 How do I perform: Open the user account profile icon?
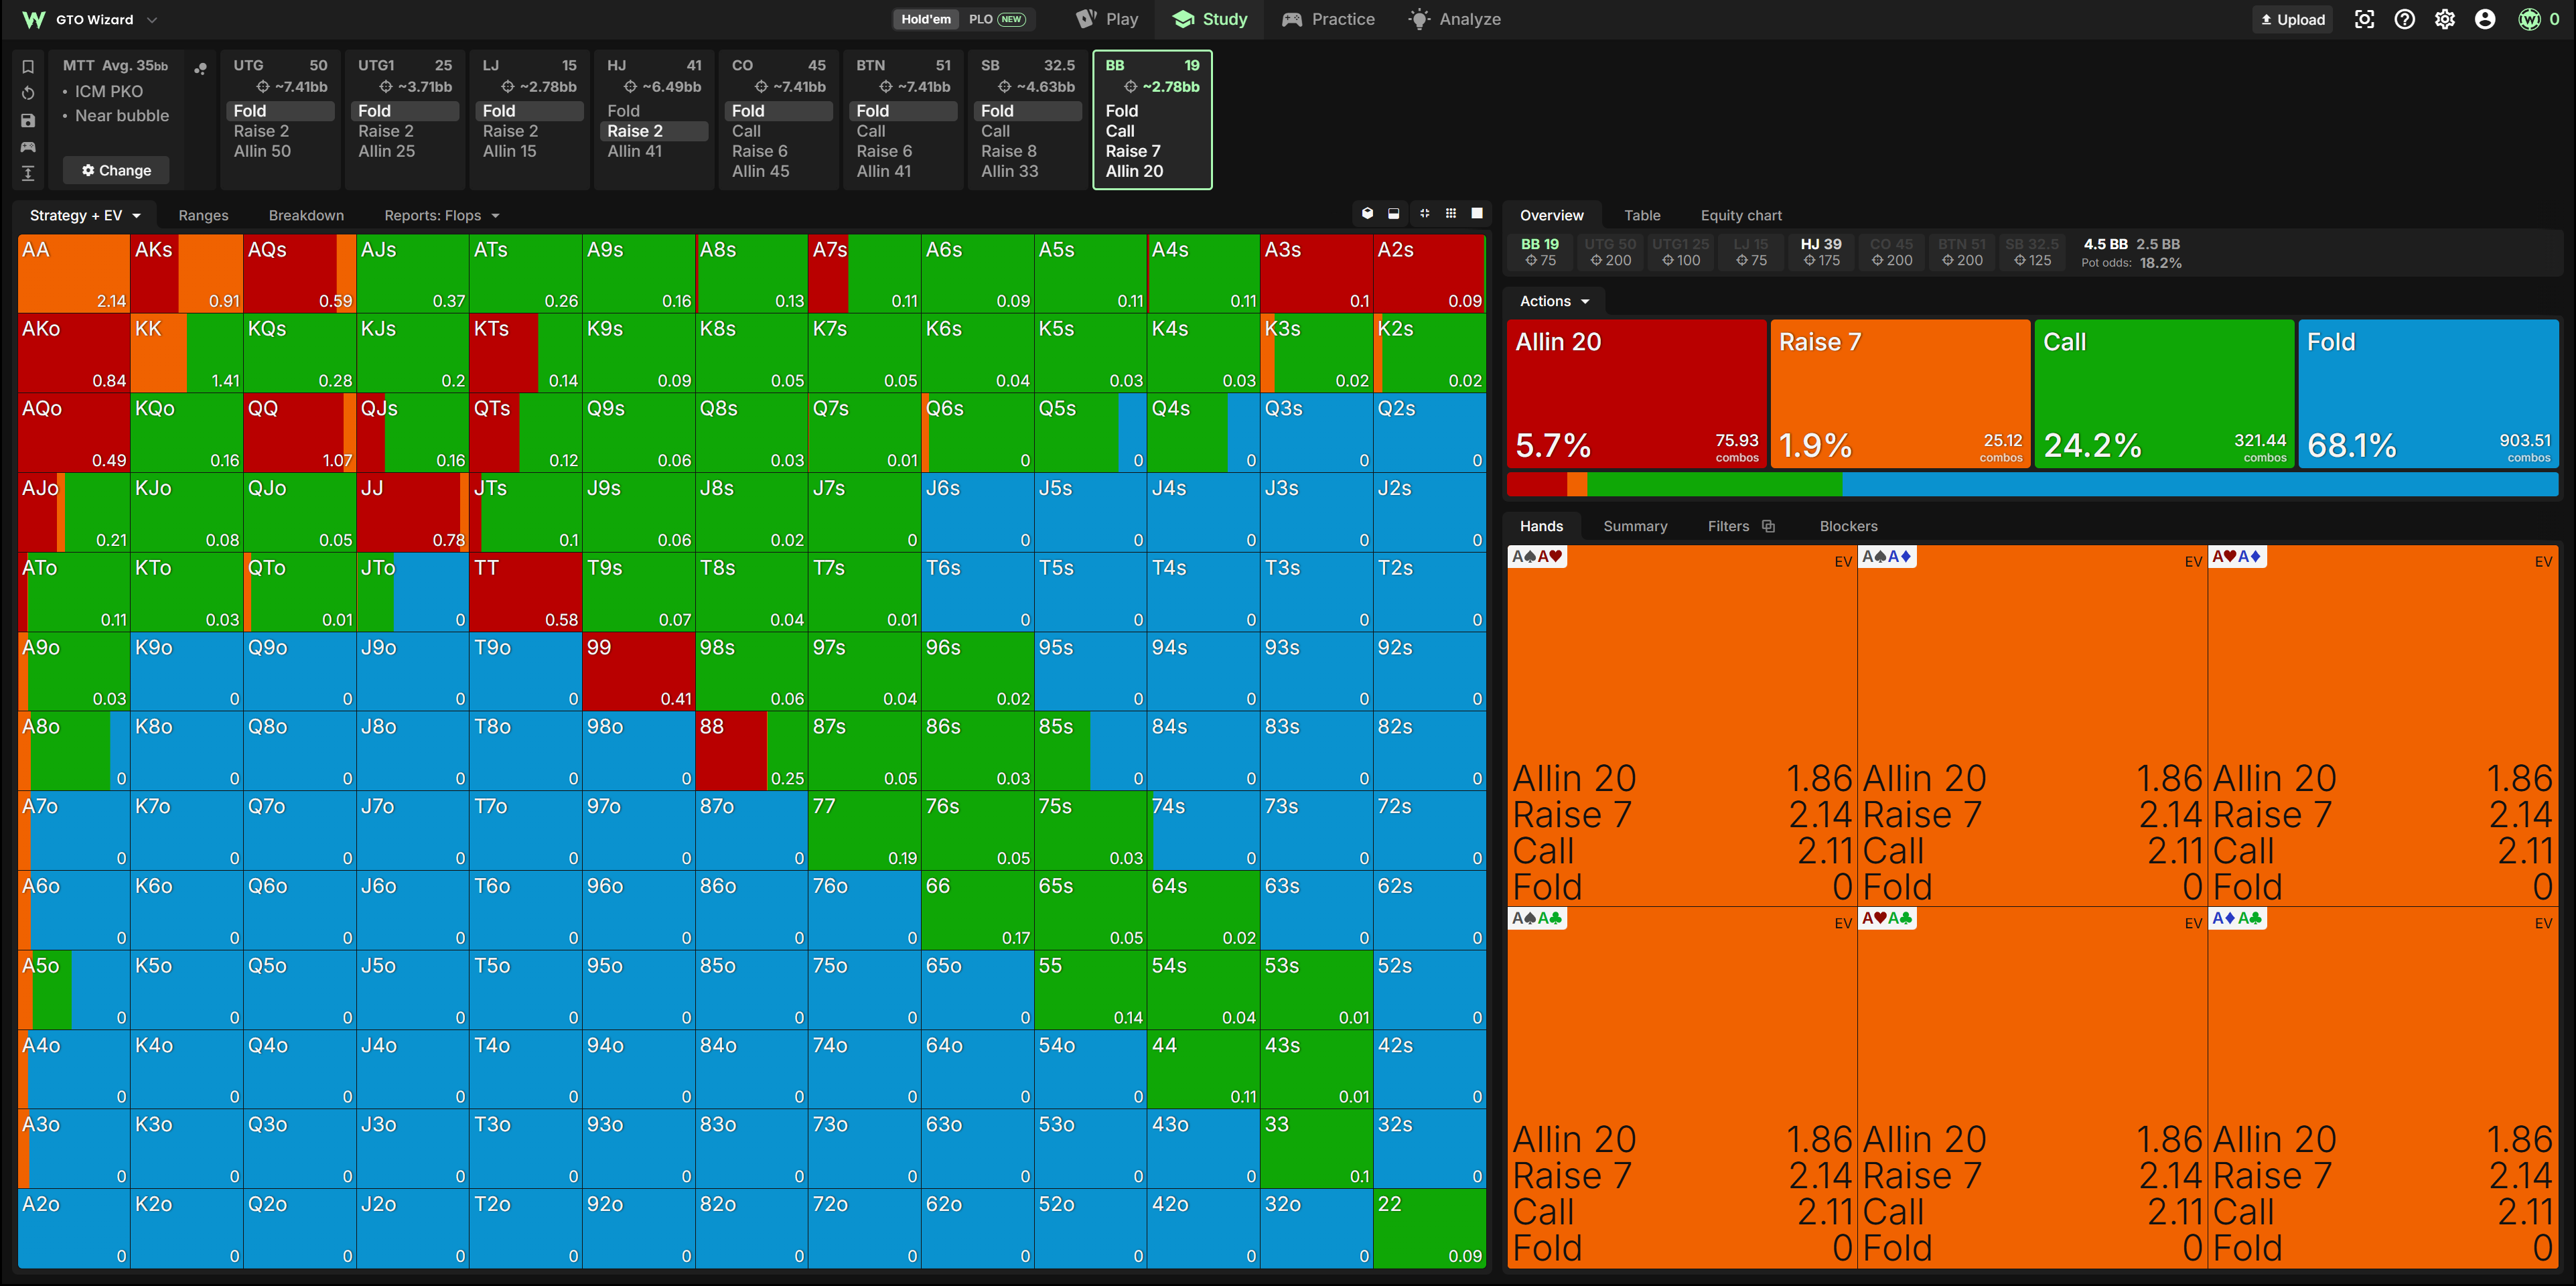(2485, 19)
